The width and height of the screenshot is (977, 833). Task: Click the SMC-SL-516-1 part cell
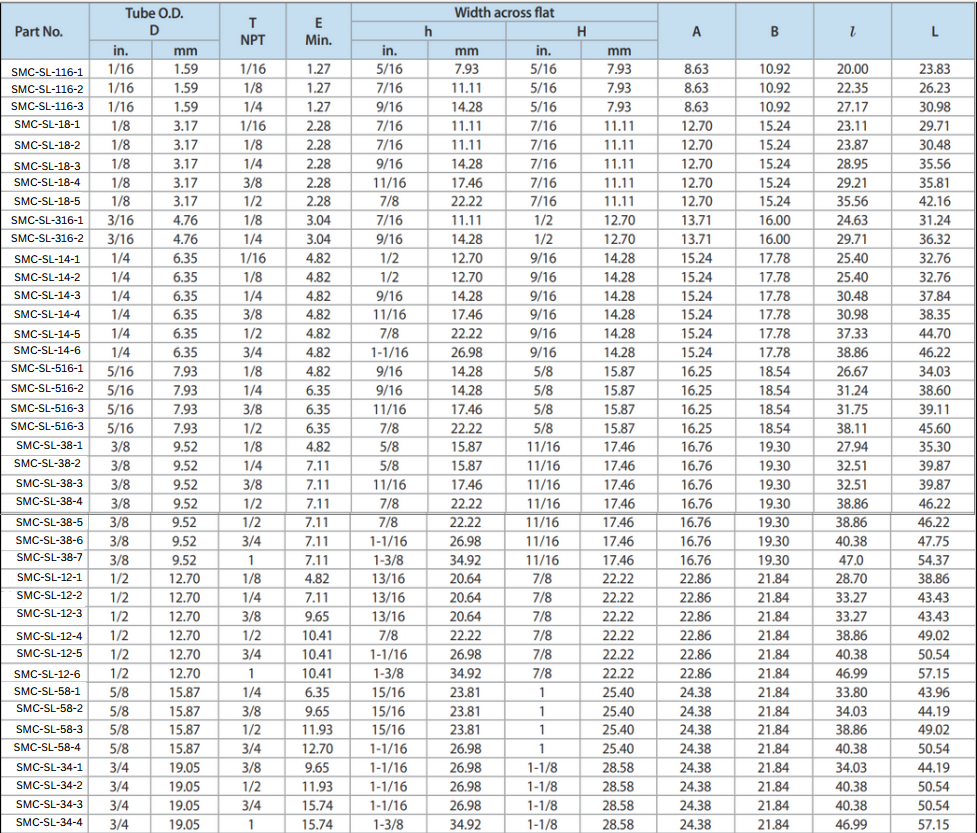(x=47, y=370)
